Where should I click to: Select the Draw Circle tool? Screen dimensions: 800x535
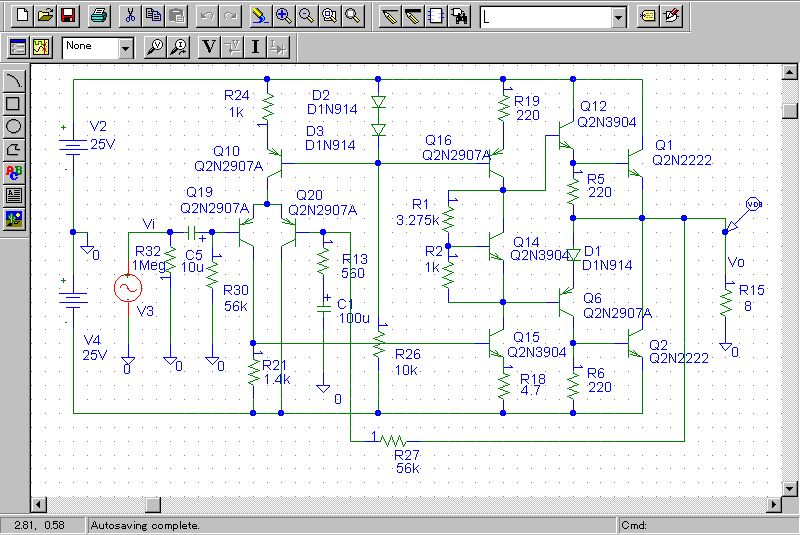(14, 126)
